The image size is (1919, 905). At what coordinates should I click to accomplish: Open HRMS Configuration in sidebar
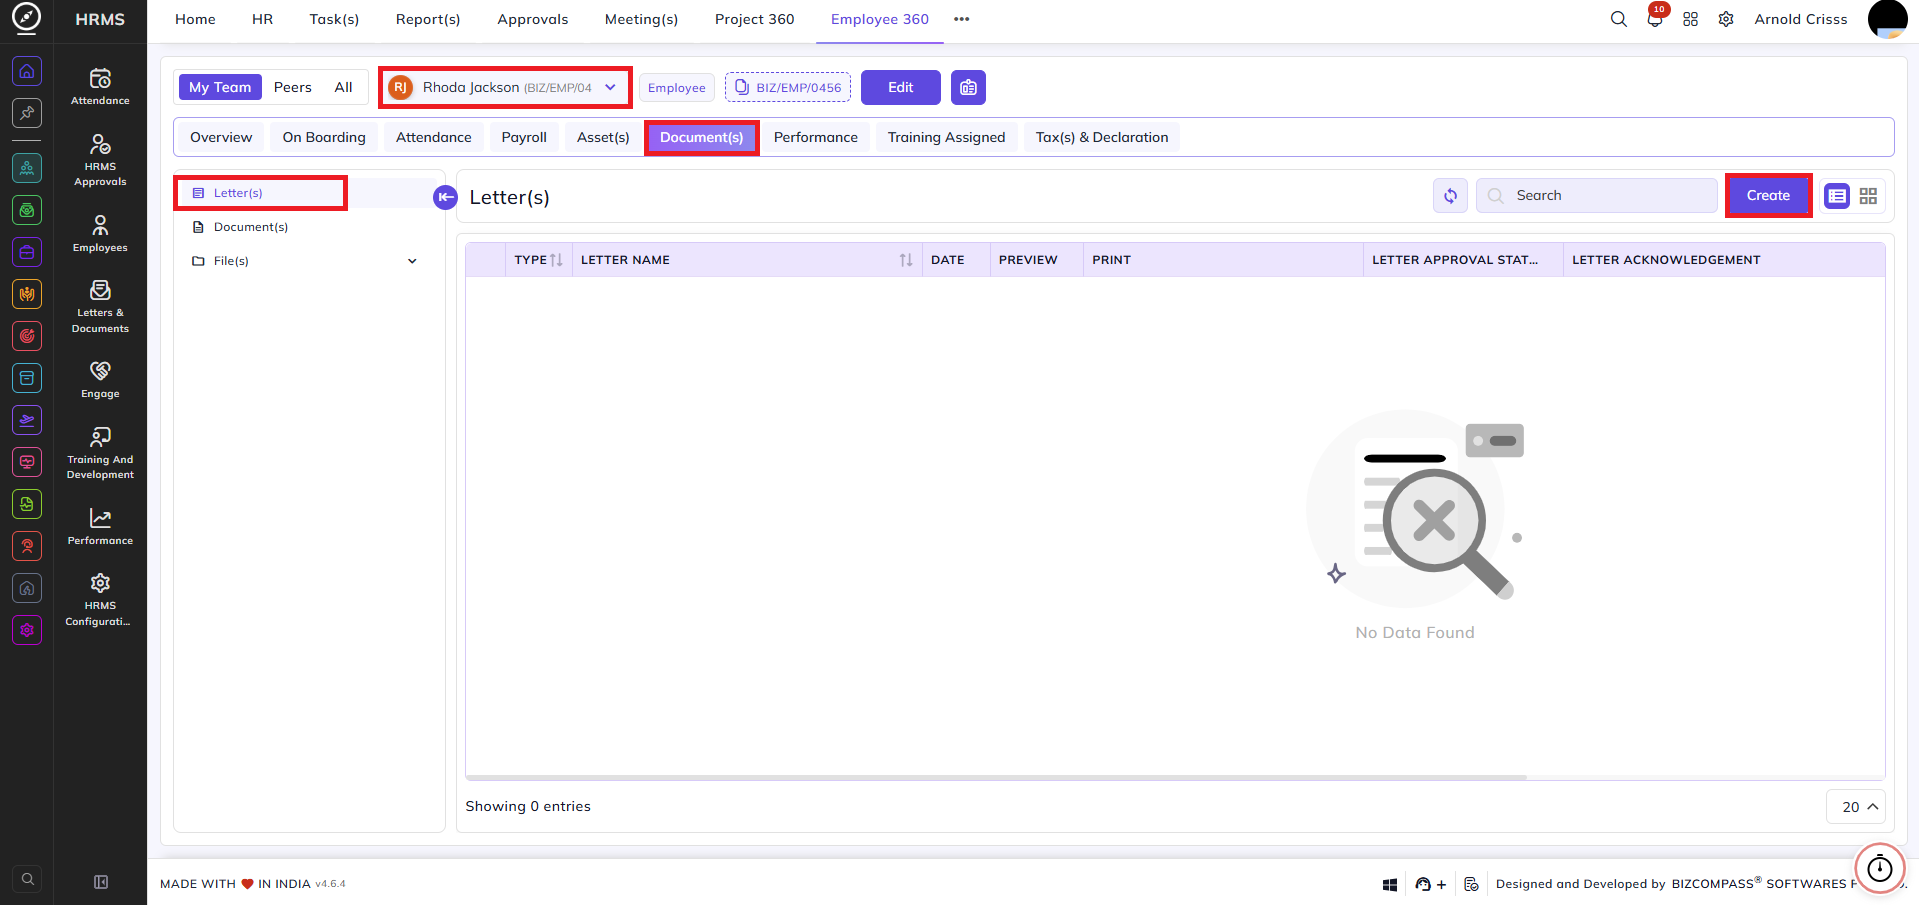click(x=100, y=599)
